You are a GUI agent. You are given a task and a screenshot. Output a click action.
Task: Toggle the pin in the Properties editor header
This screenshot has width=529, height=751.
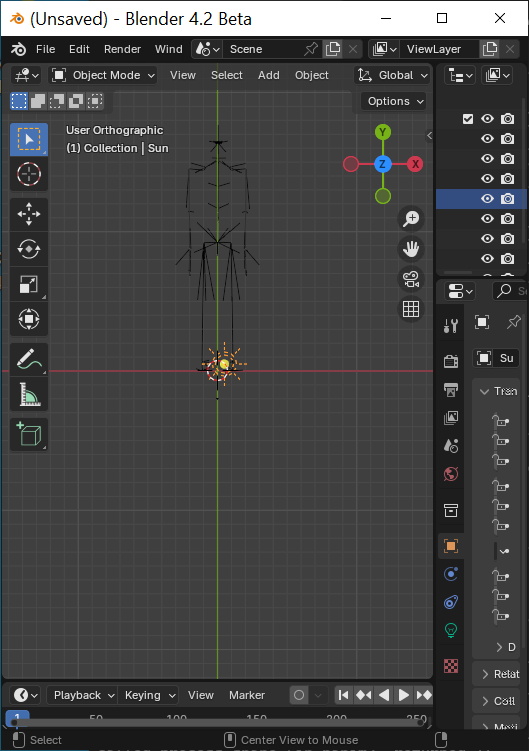514,322
